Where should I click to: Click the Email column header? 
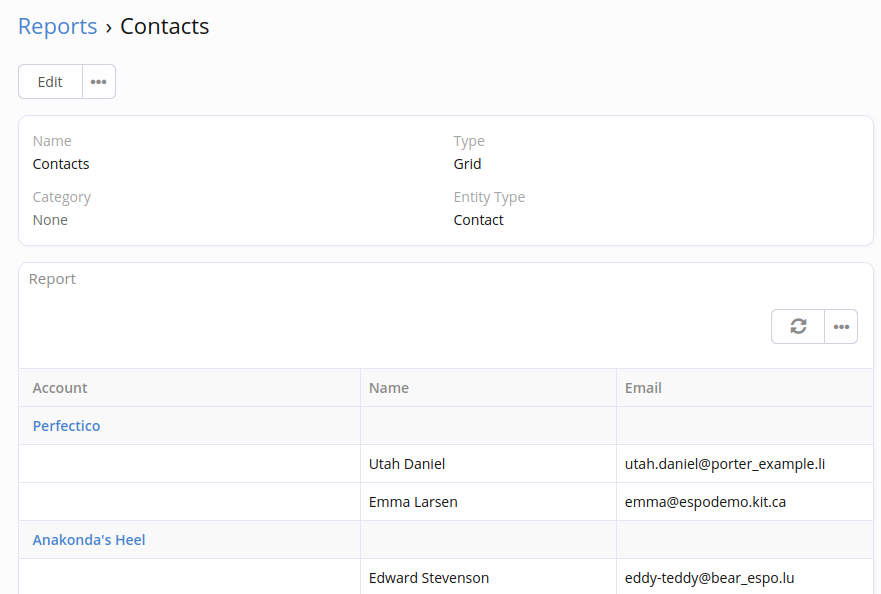[x=643, y=388]
